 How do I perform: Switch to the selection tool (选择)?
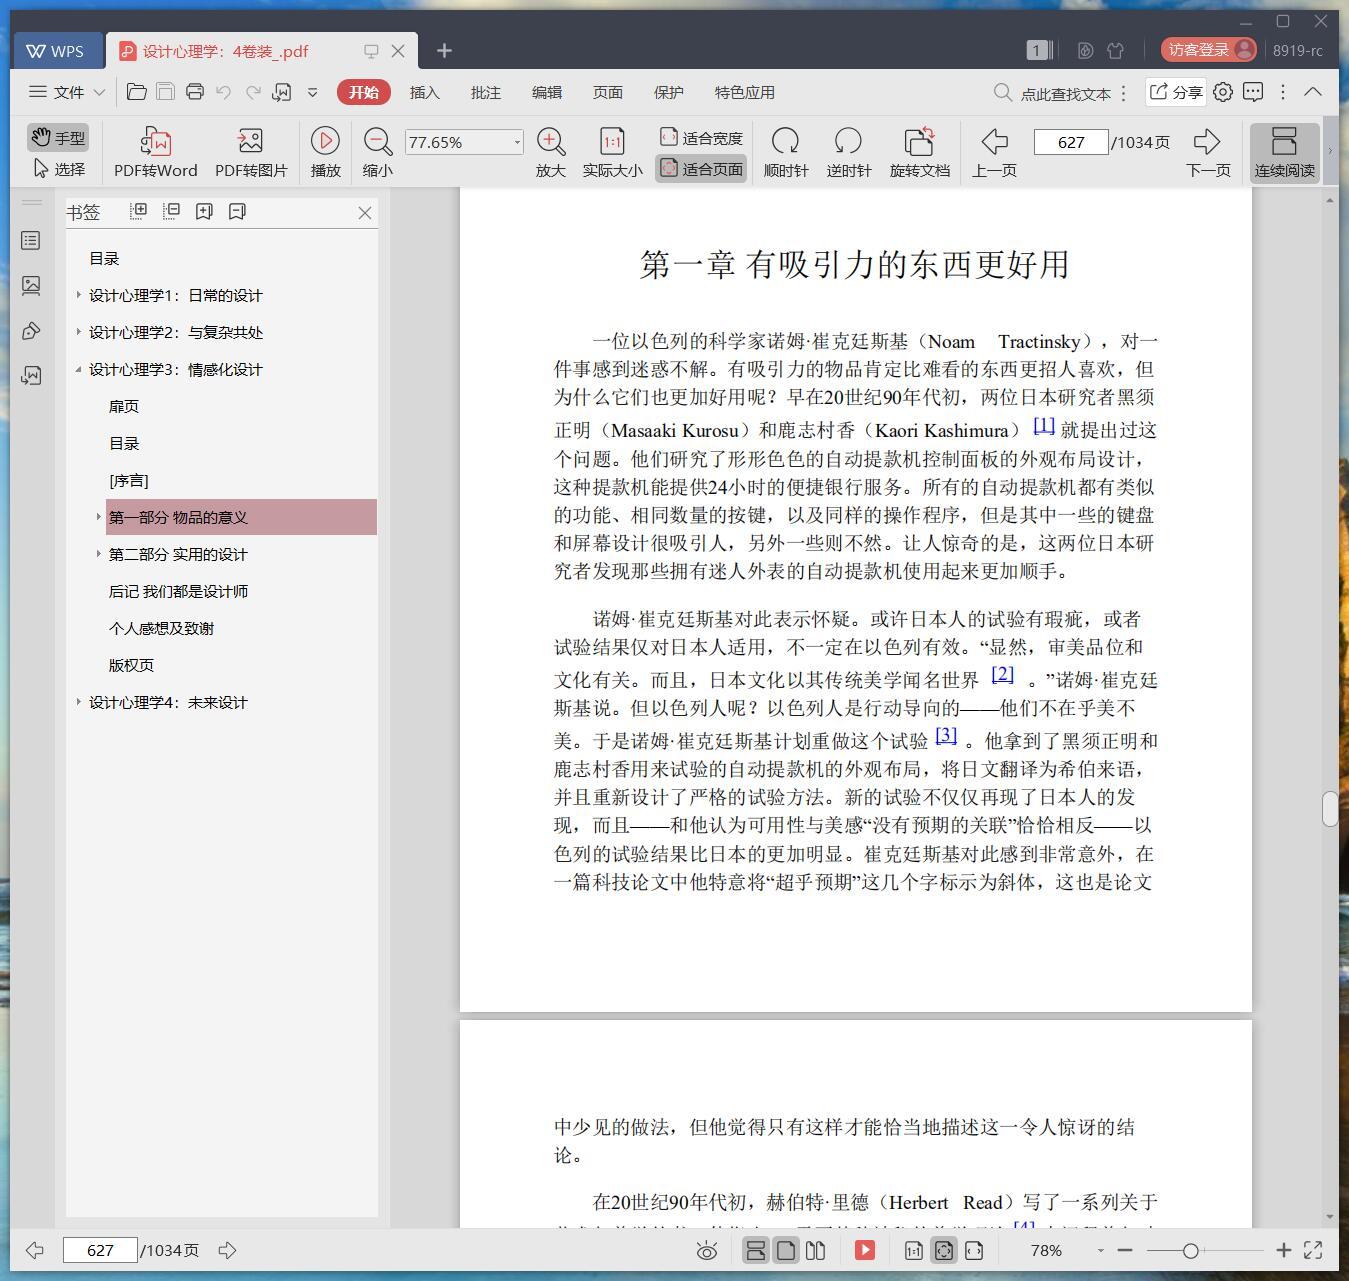58,169
